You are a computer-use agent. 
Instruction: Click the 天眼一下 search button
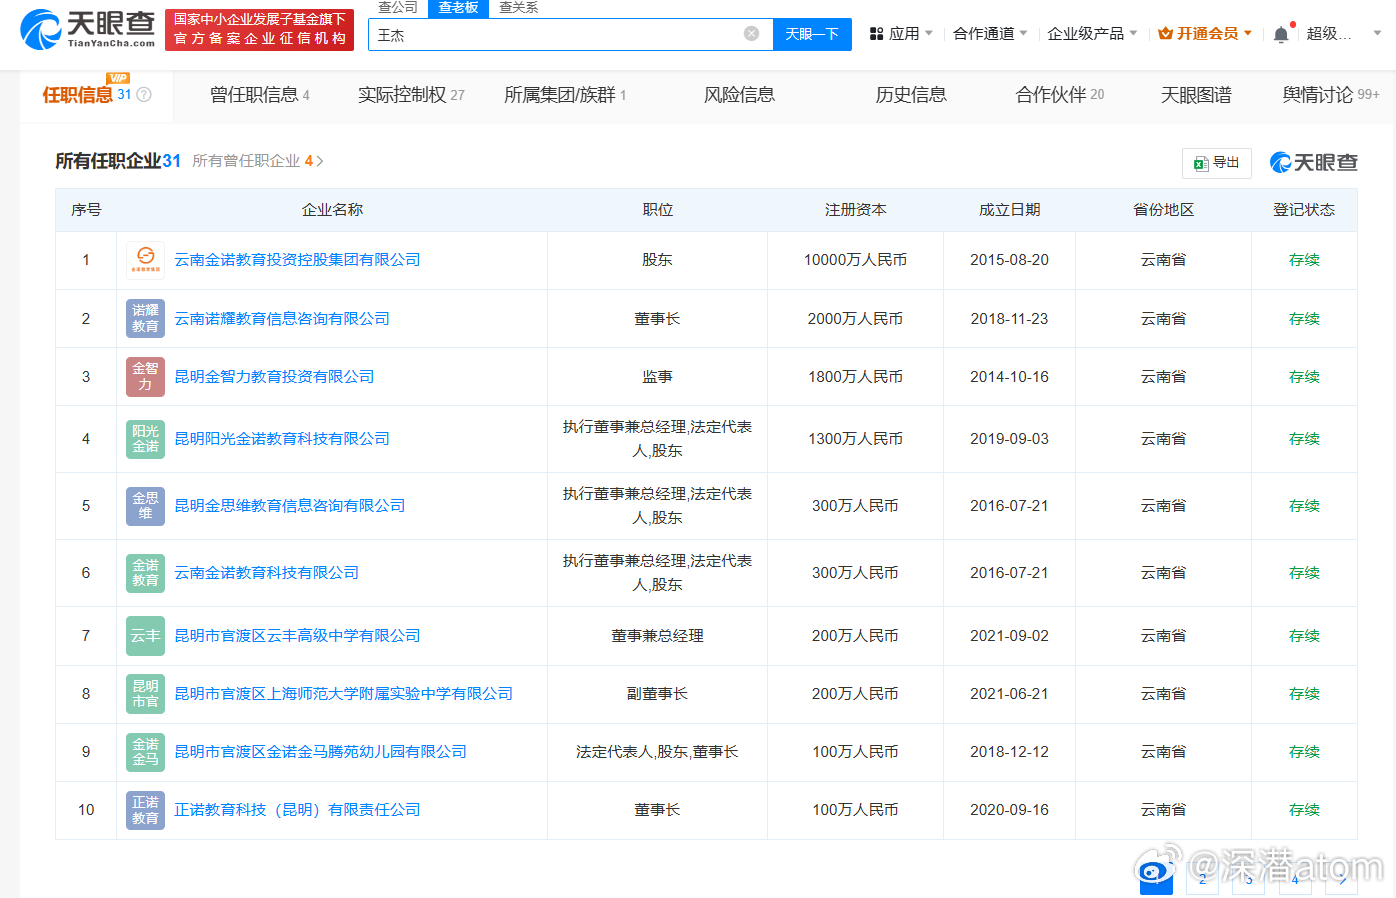pyautogui.click(x=811, y=34)
